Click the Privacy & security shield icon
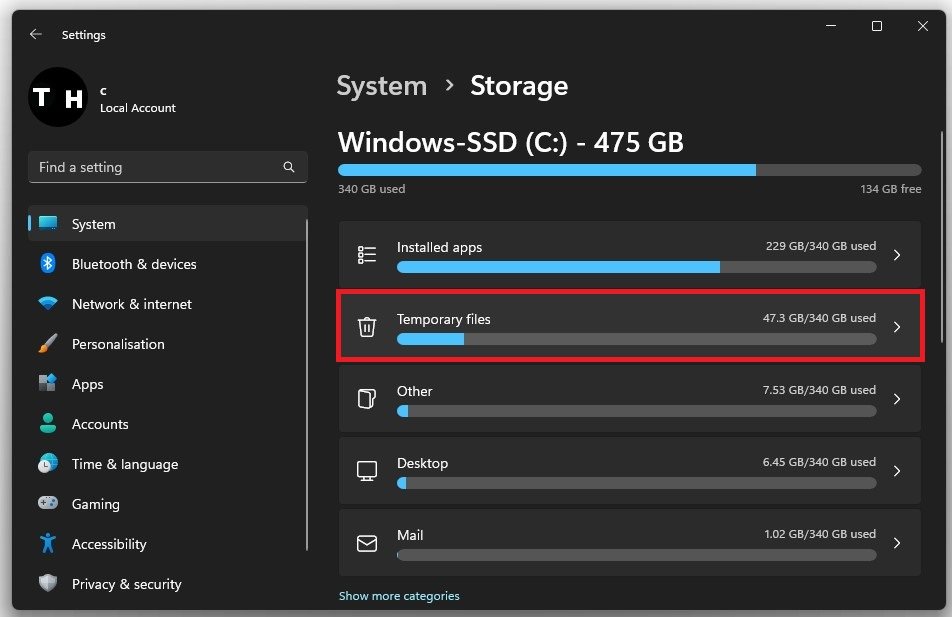The height and width of the screenshot is (617, 952). 48,584
